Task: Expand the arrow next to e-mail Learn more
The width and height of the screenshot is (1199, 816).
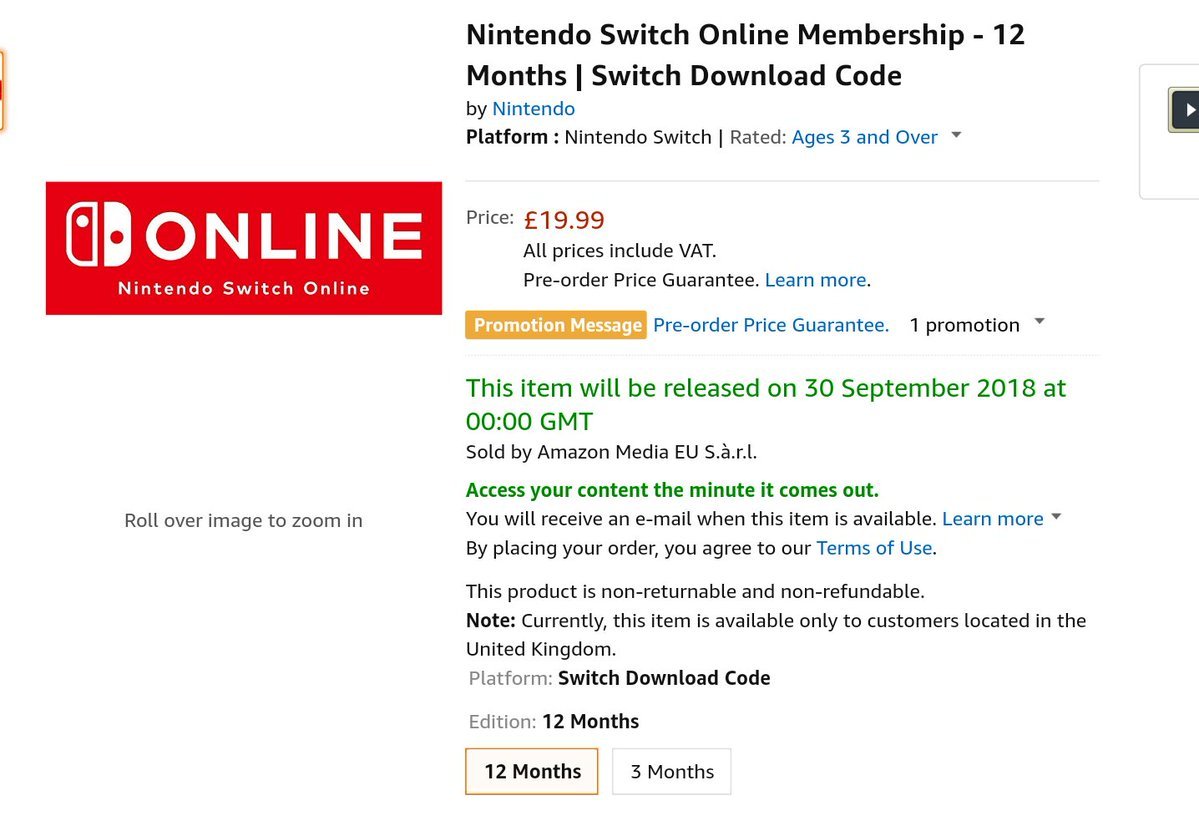Action: (x=1057, y=517)
